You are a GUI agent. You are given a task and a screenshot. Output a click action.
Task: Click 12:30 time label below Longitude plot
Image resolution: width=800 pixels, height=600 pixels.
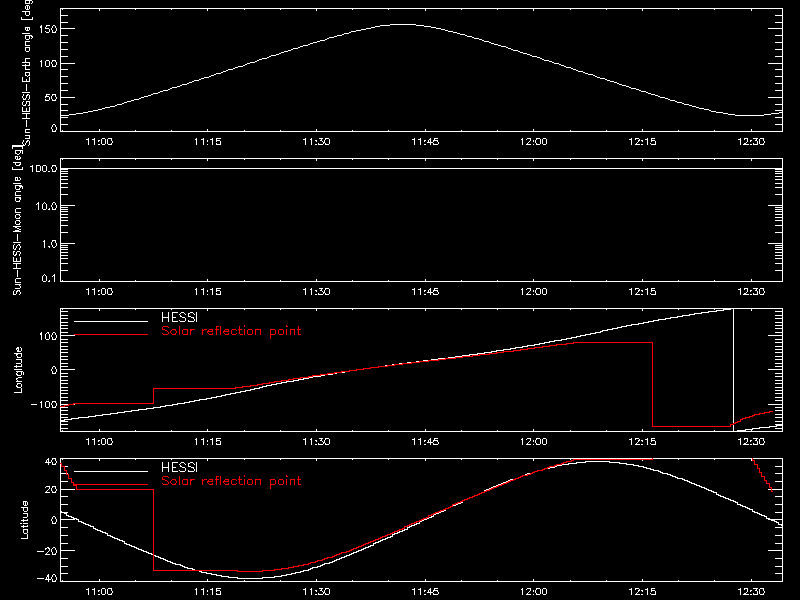(x=751, y=442)
